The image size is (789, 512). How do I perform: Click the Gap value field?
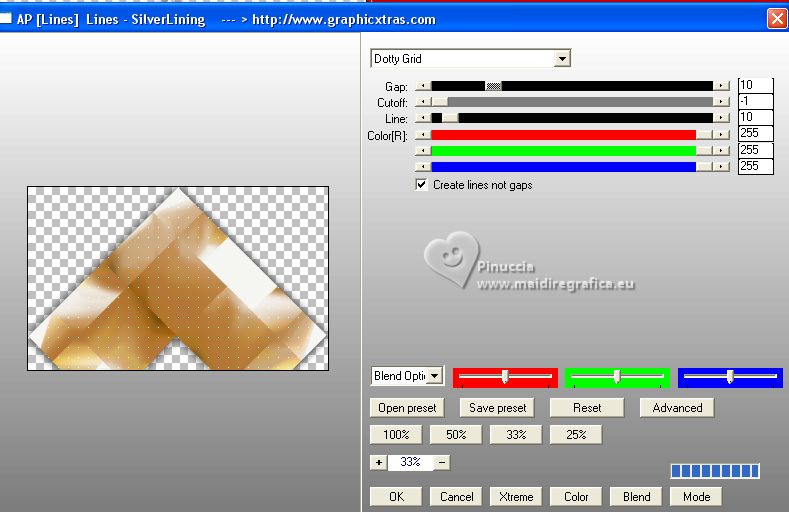point(755,85)
